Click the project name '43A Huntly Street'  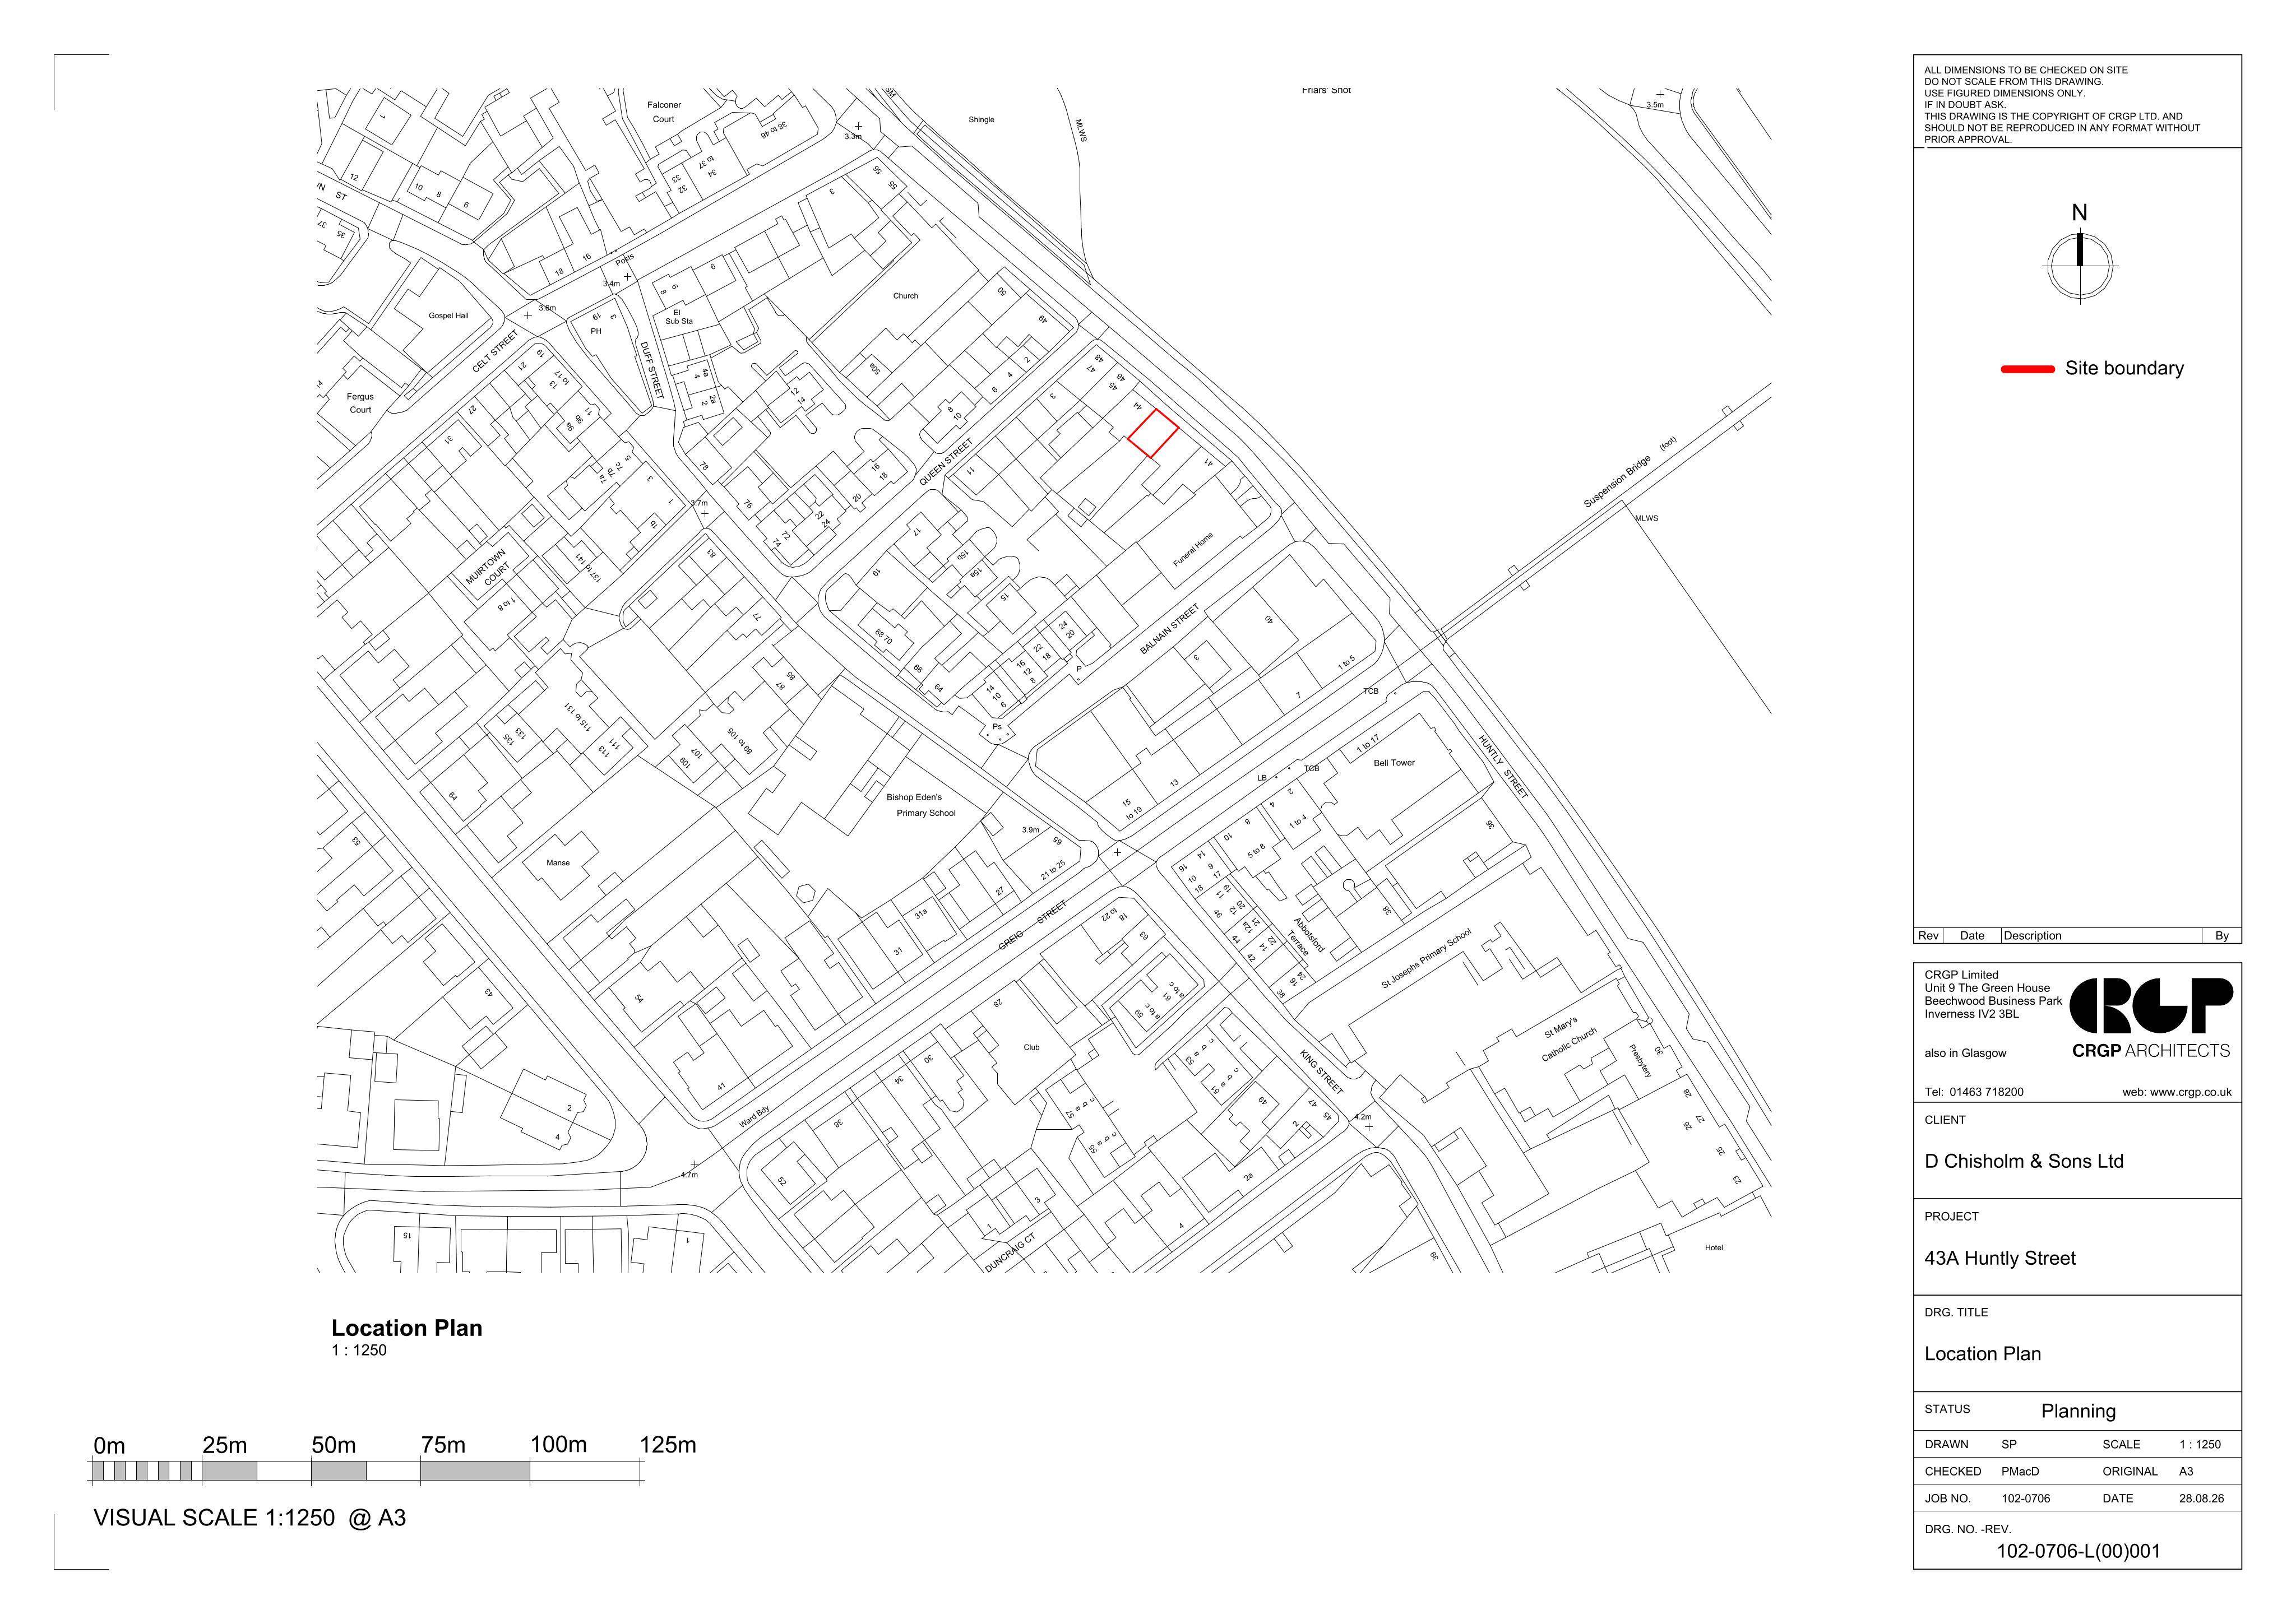pyautogui.click(x=2000, y=1258)
